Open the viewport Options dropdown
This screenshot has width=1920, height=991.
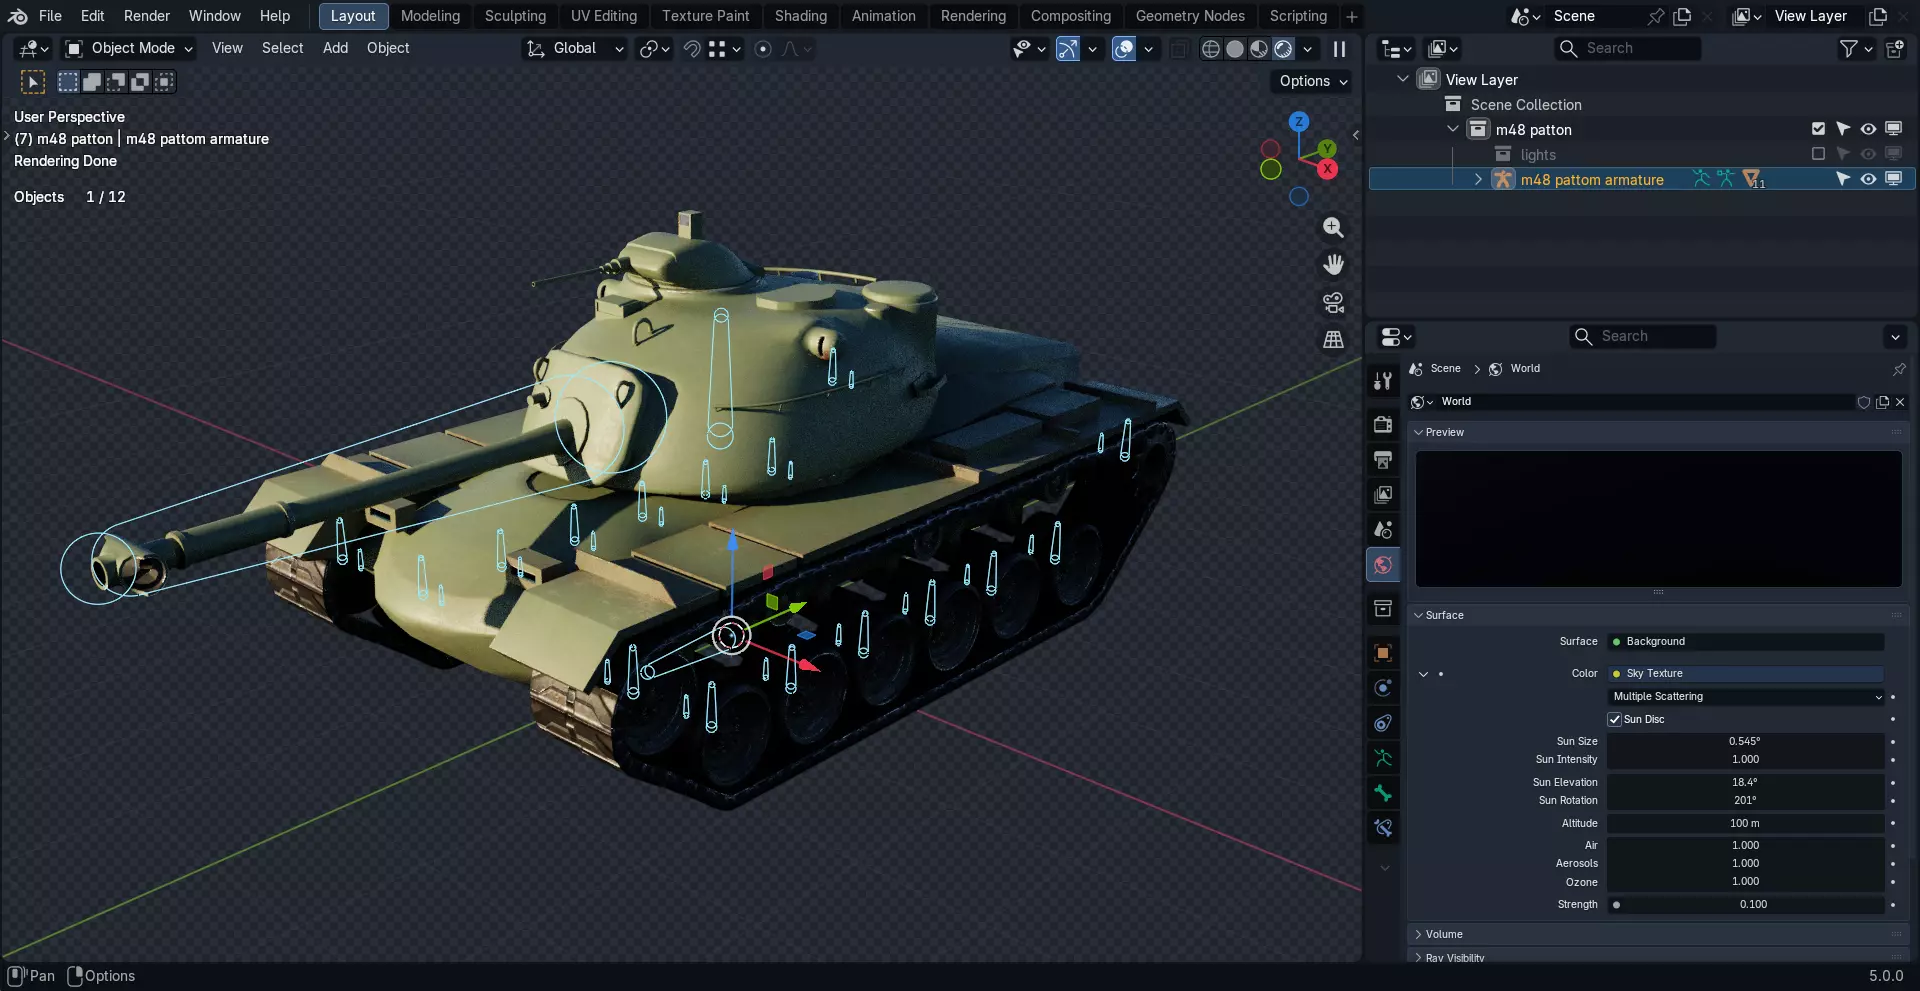click(x=1313, y=81)
